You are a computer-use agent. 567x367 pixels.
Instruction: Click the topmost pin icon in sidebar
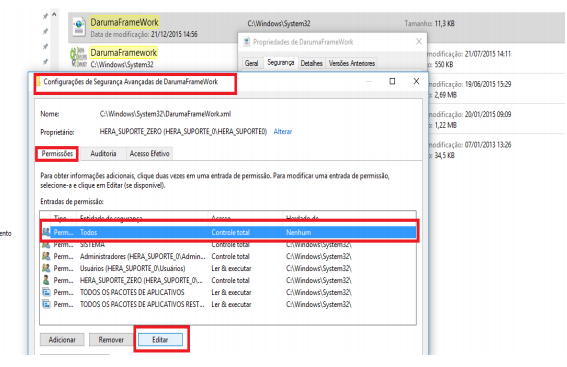(x=45, y=16)
